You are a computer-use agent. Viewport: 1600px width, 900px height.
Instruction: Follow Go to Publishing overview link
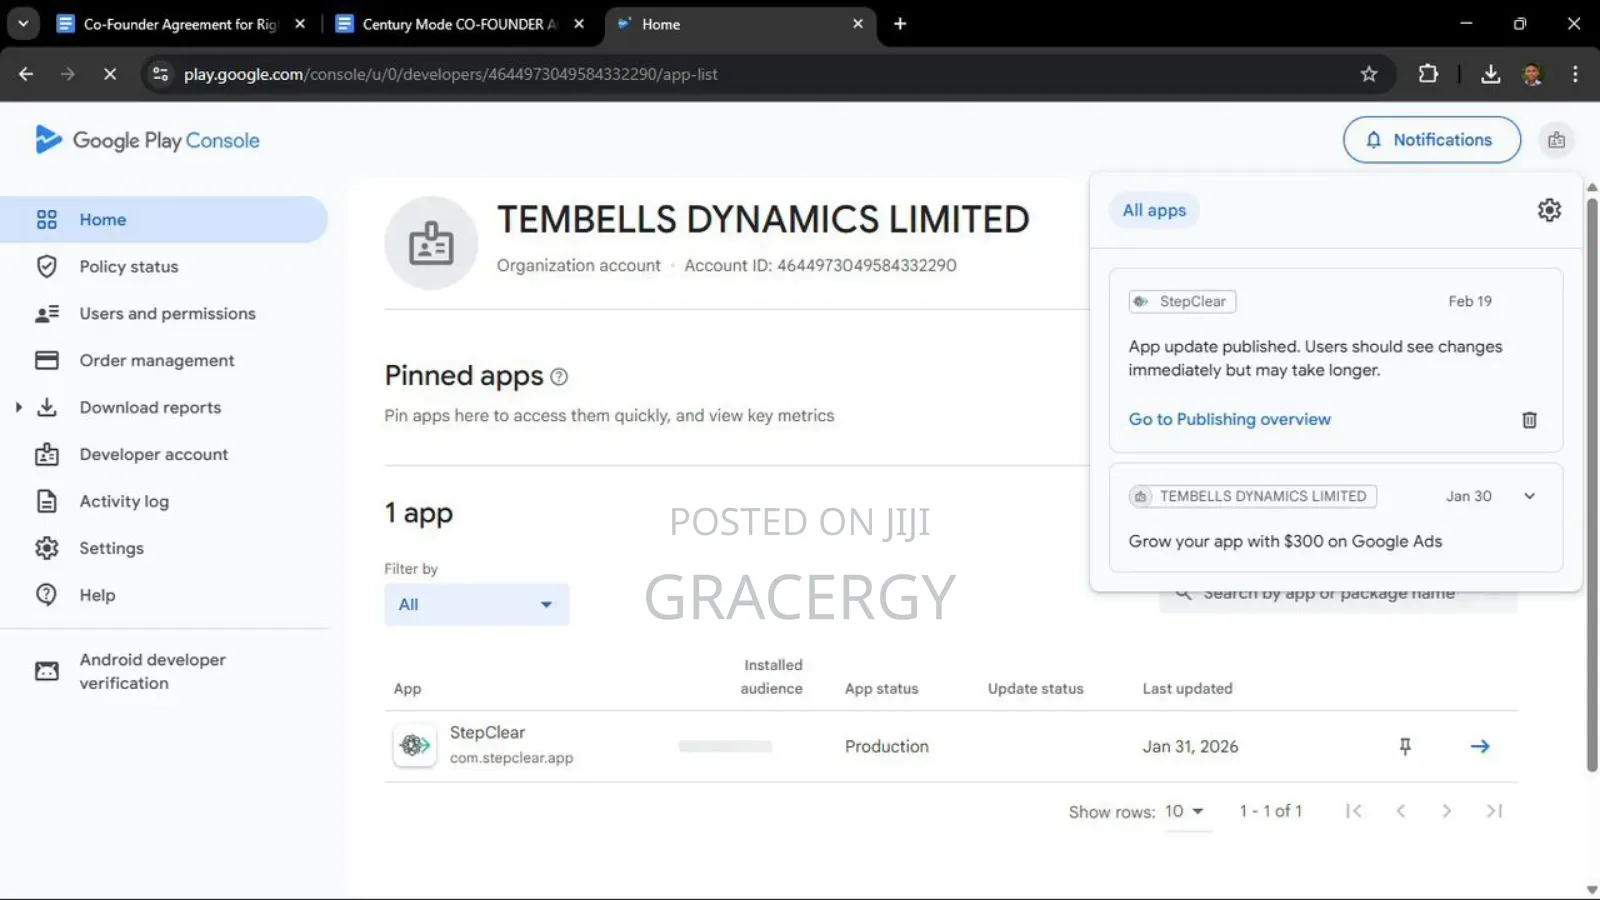(1230, 420)
